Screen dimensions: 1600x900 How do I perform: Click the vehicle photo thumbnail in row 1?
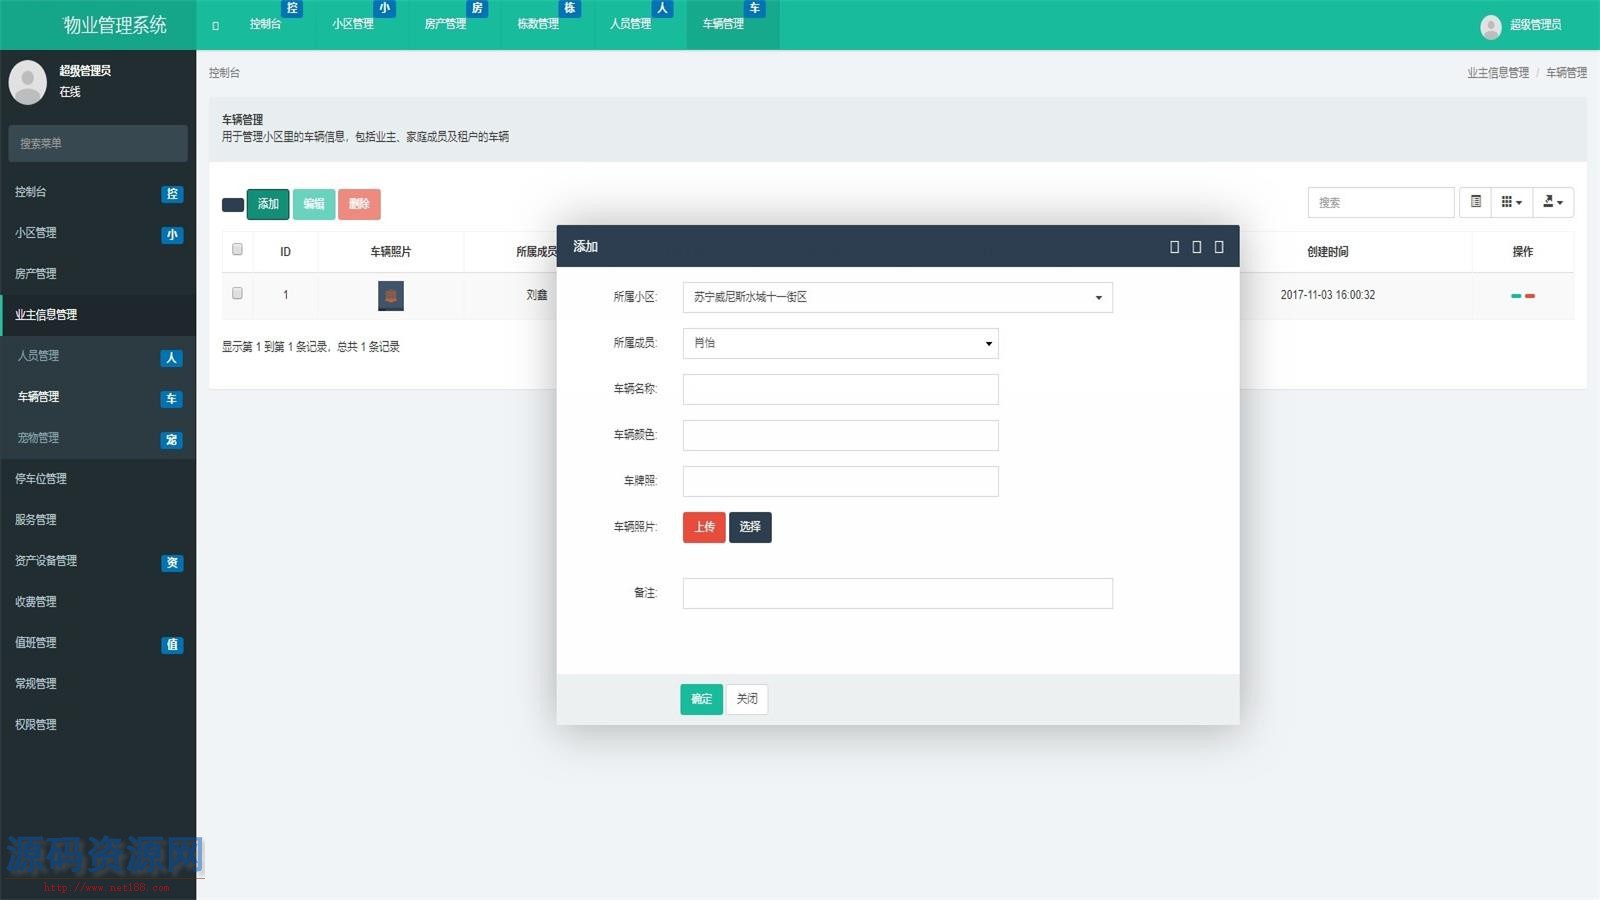[x=390, y=296]
